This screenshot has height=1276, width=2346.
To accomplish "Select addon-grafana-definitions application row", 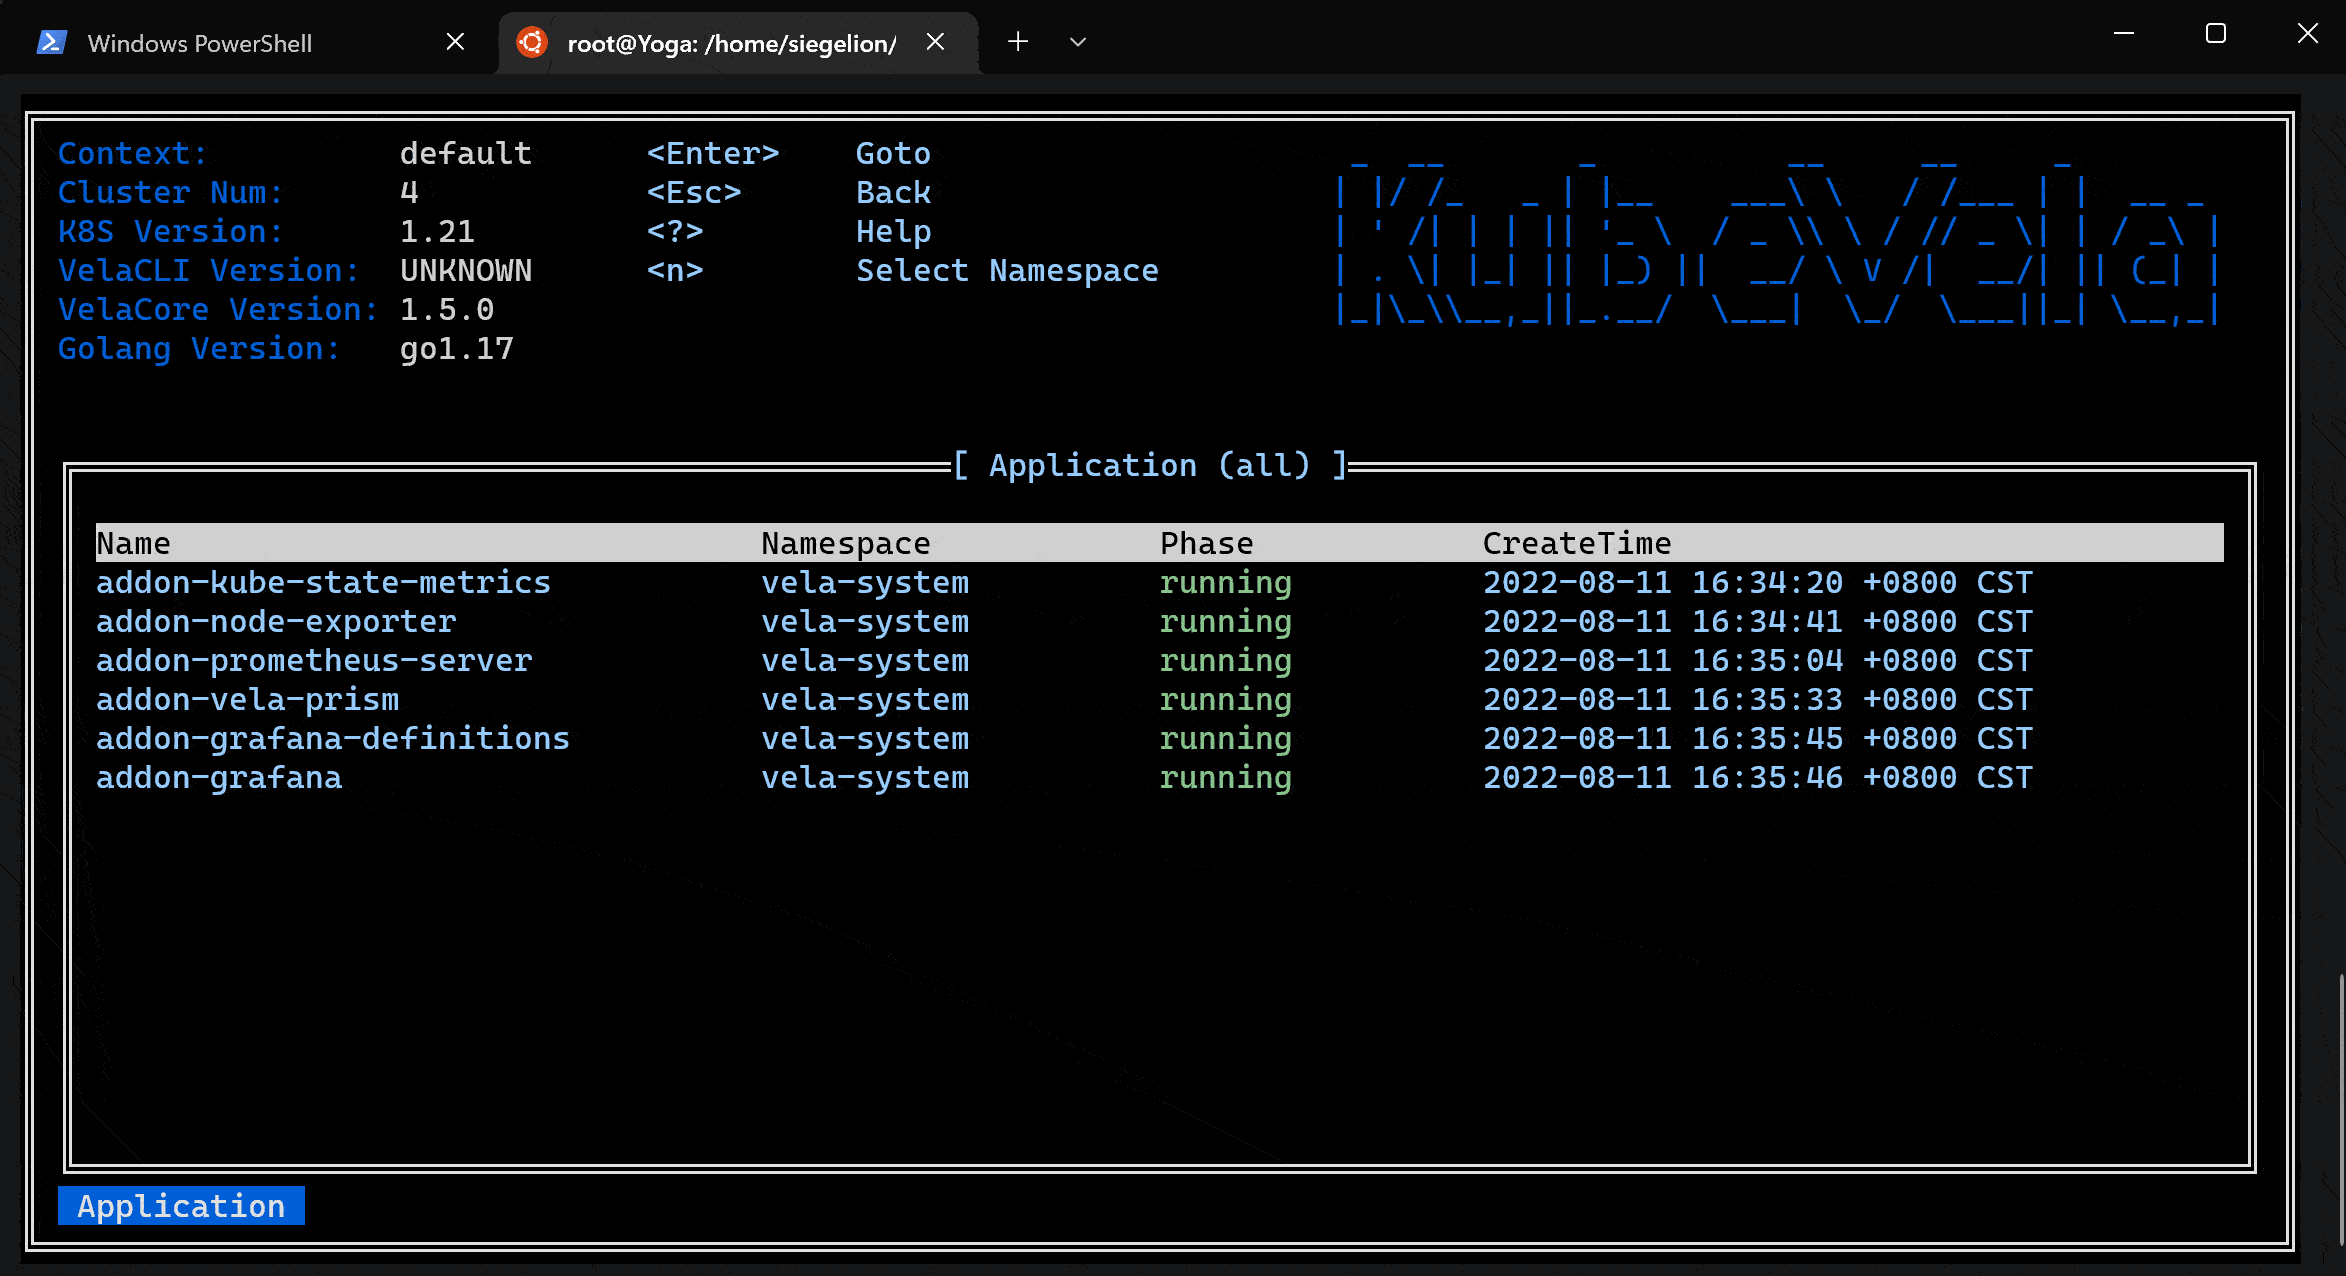I will 332,738.
